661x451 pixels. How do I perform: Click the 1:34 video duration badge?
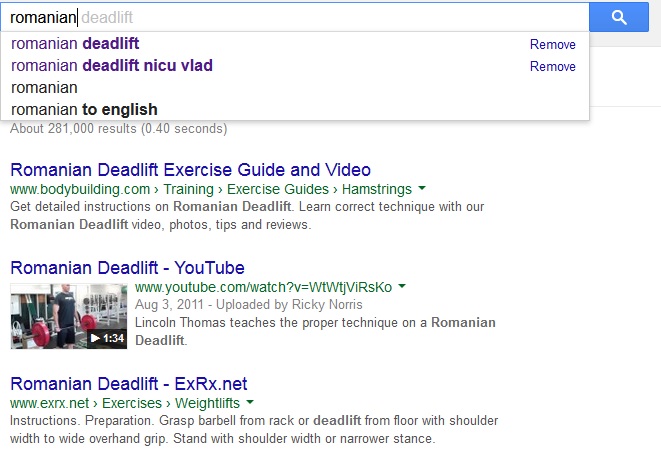(107, 339)
